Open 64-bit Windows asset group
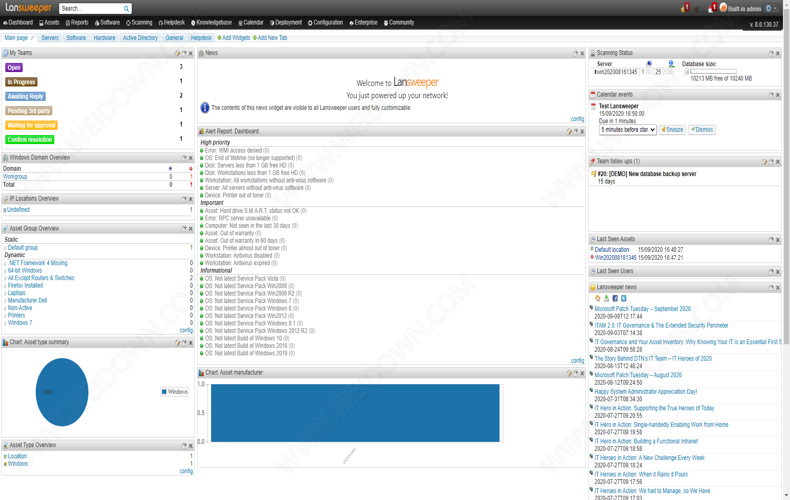Screen dimensions: 790x500 click(25, 271)
